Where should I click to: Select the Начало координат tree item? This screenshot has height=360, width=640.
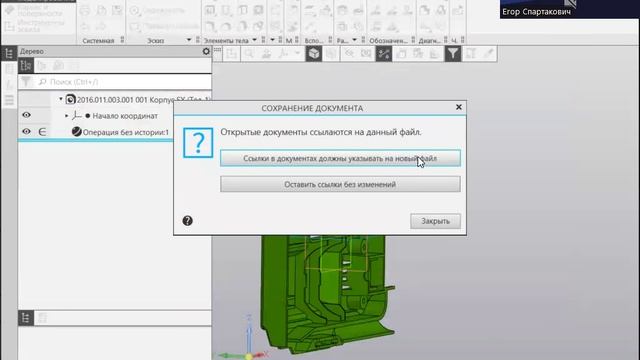(x=125, y=116)
